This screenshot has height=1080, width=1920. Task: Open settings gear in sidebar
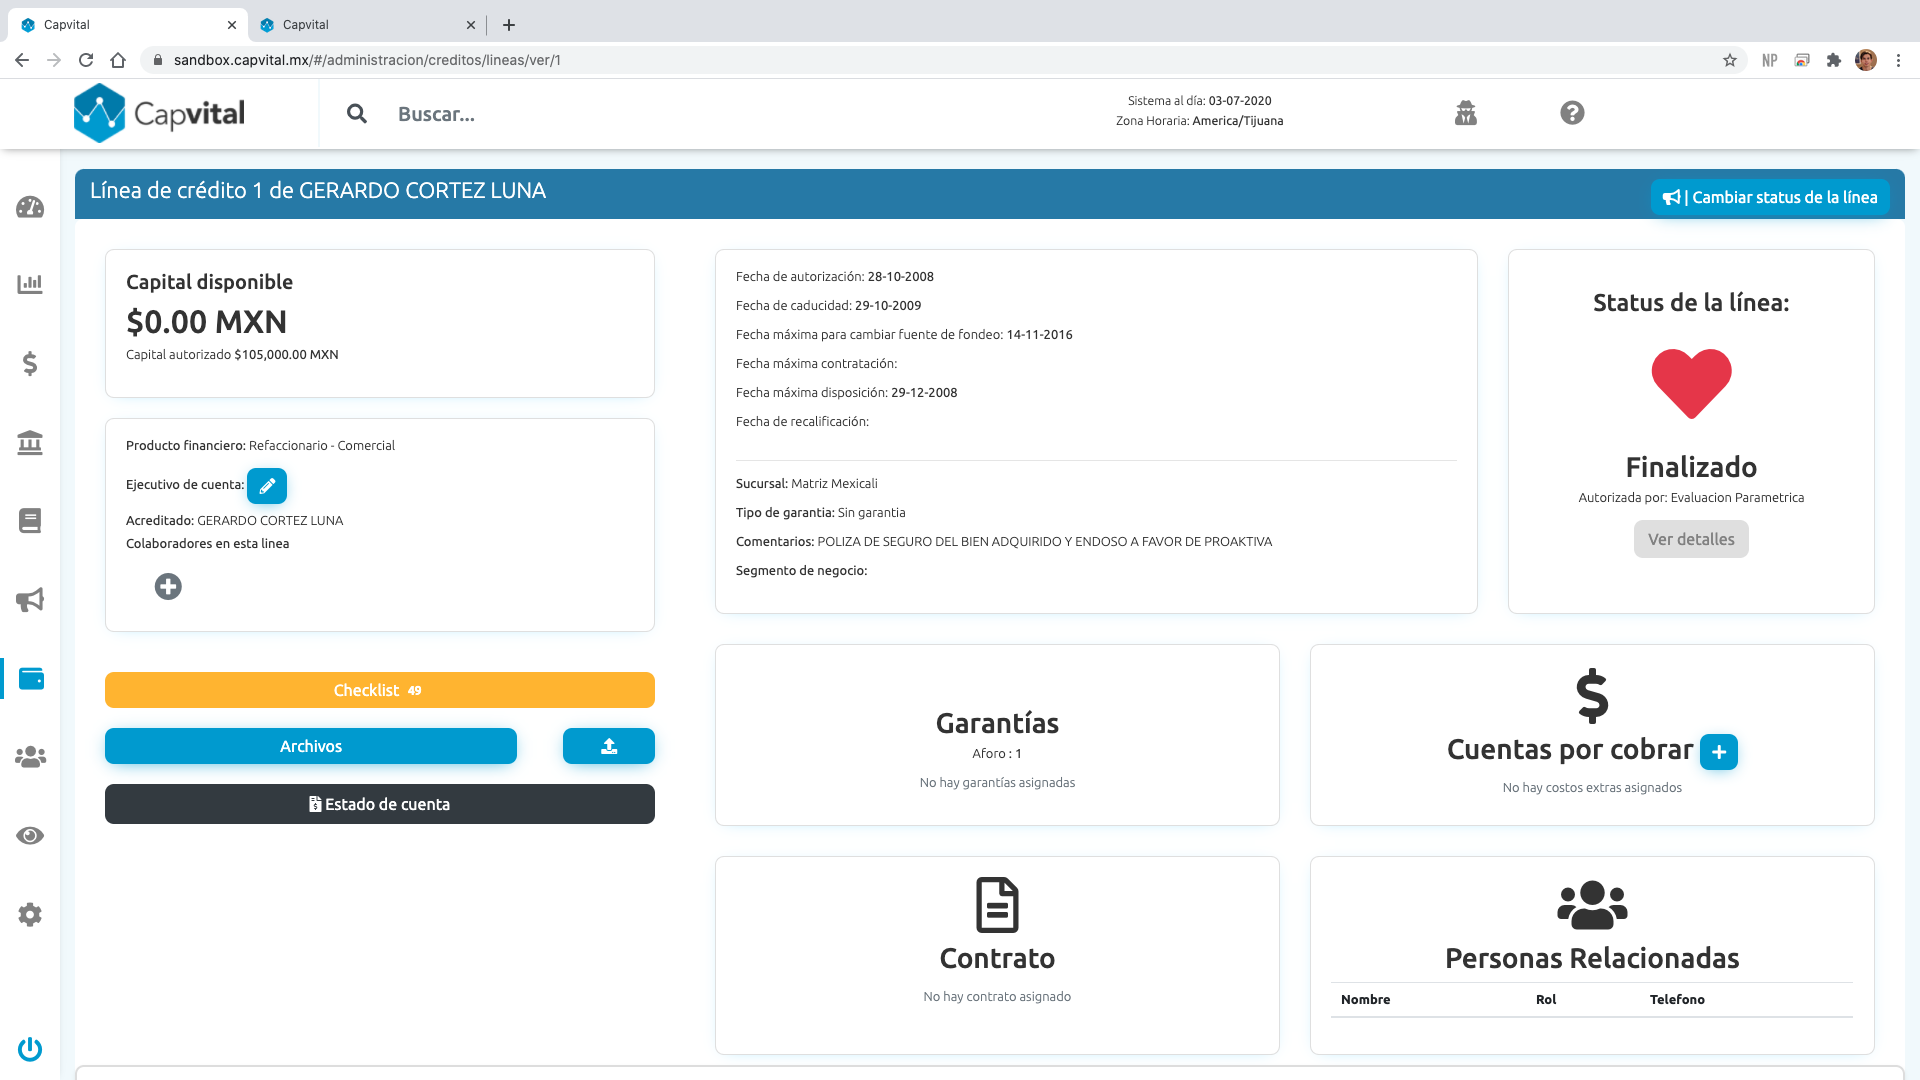point(30,914)
